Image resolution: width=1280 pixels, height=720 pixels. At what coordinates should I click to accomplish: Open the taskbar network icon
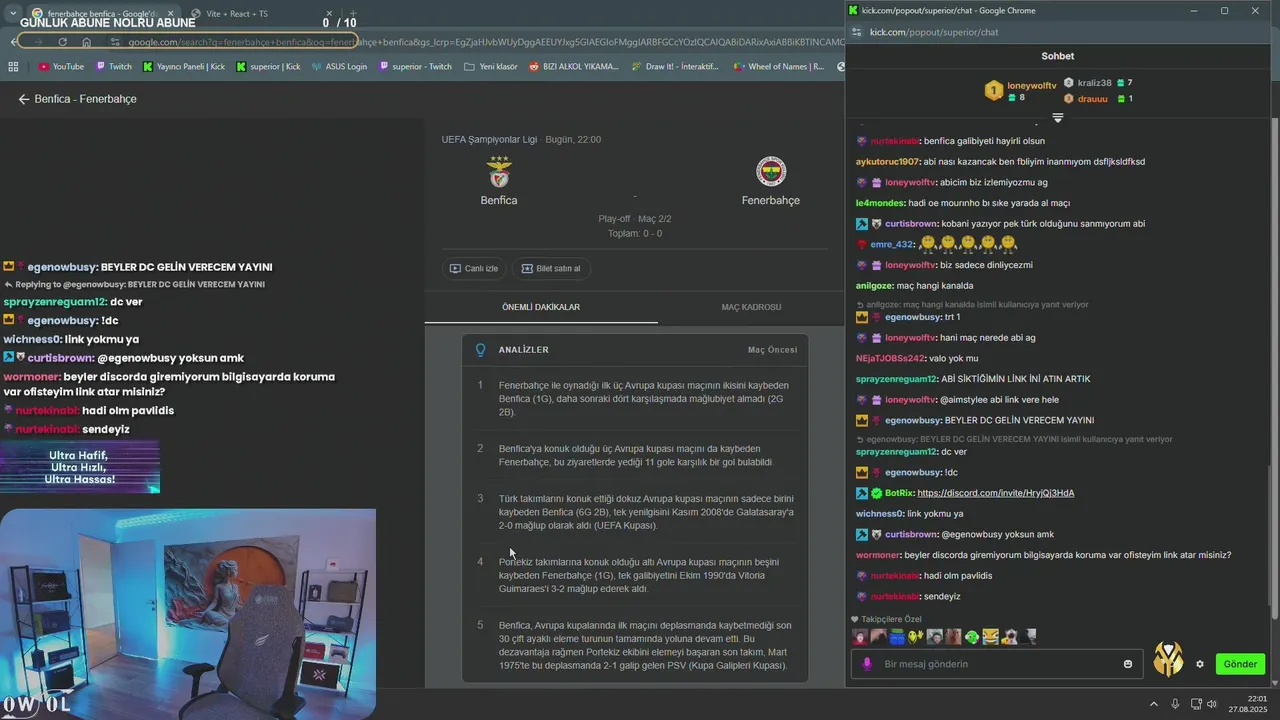[x=1194, y=704]
